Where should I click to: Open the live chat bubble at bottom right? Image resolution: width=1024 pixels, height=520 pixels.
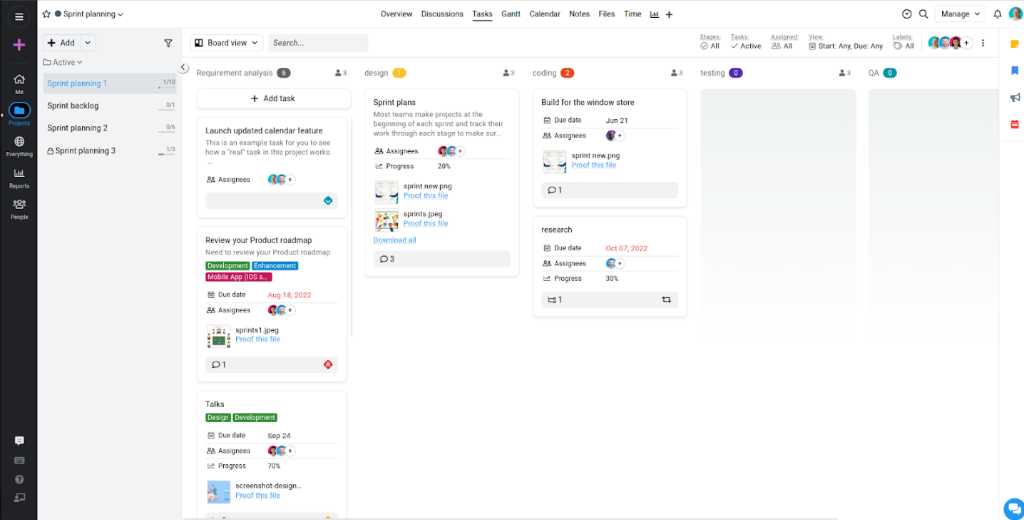click(1013, 508)
